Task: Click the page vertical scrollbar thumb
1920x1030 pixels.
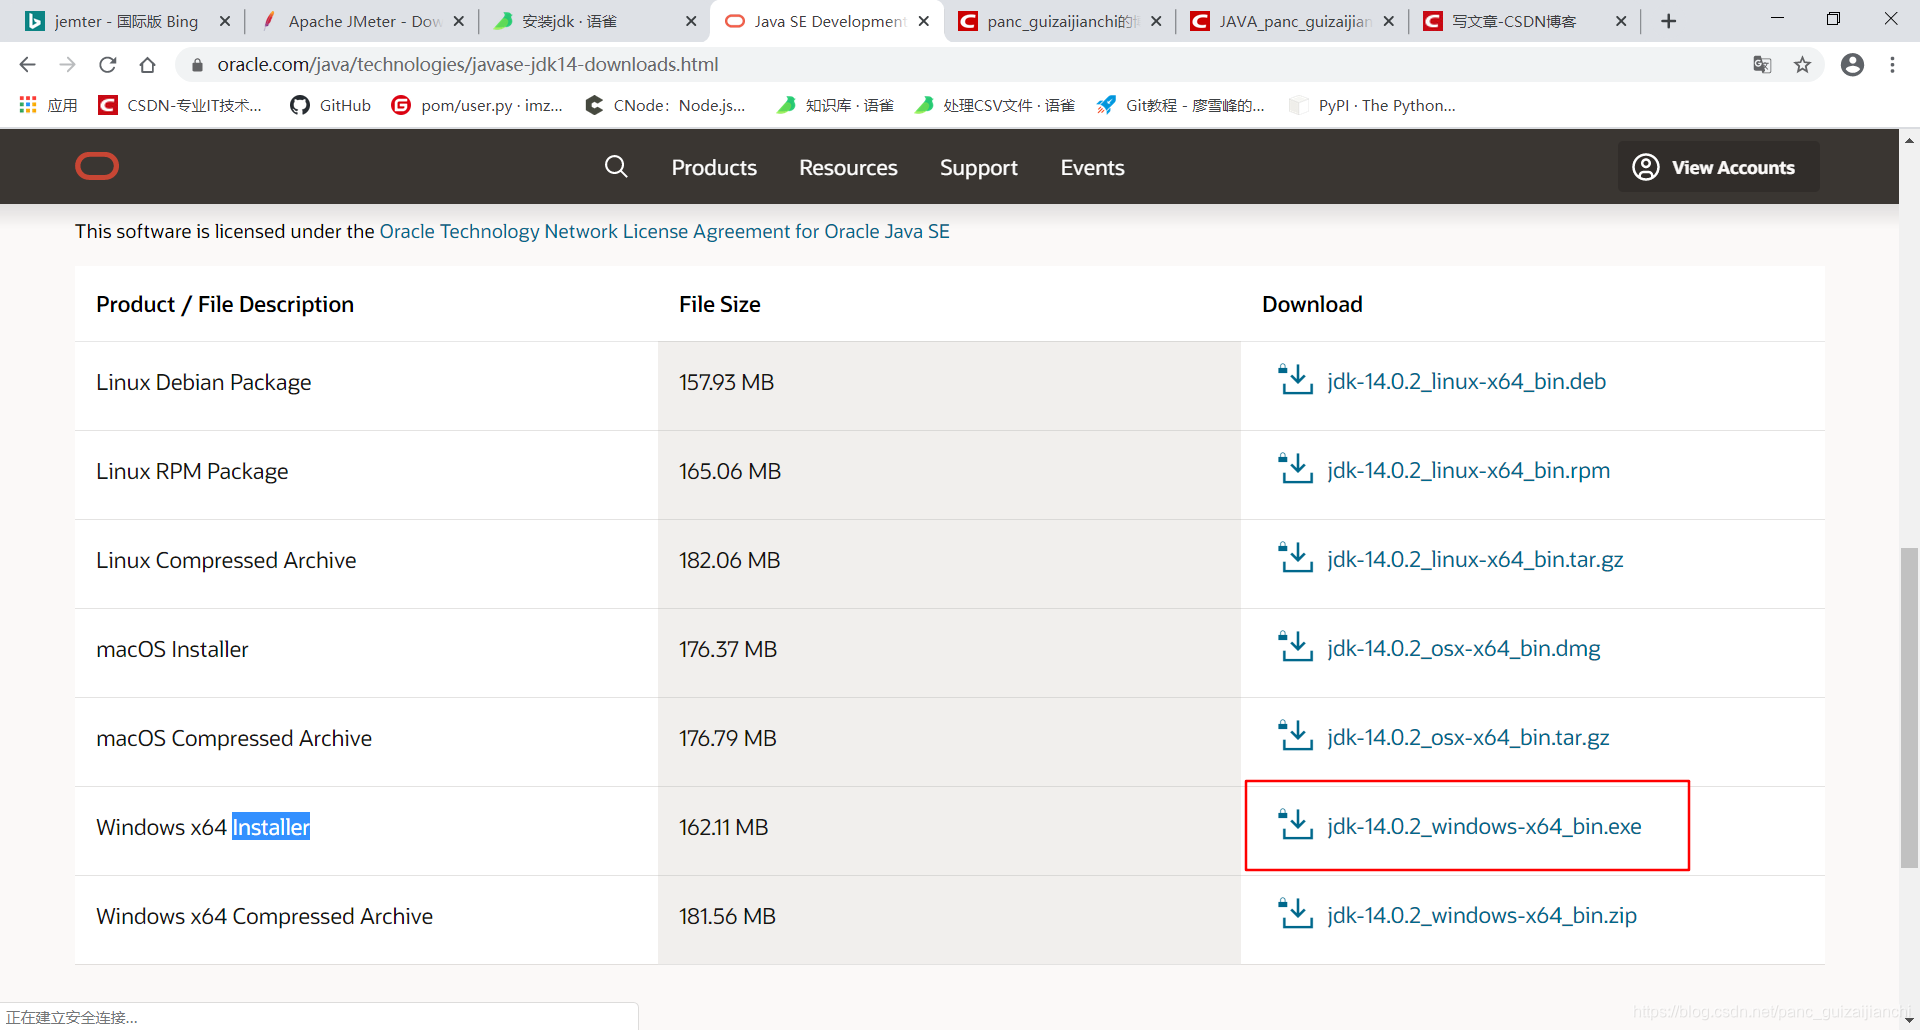Action: click(x=1909, y=707)
